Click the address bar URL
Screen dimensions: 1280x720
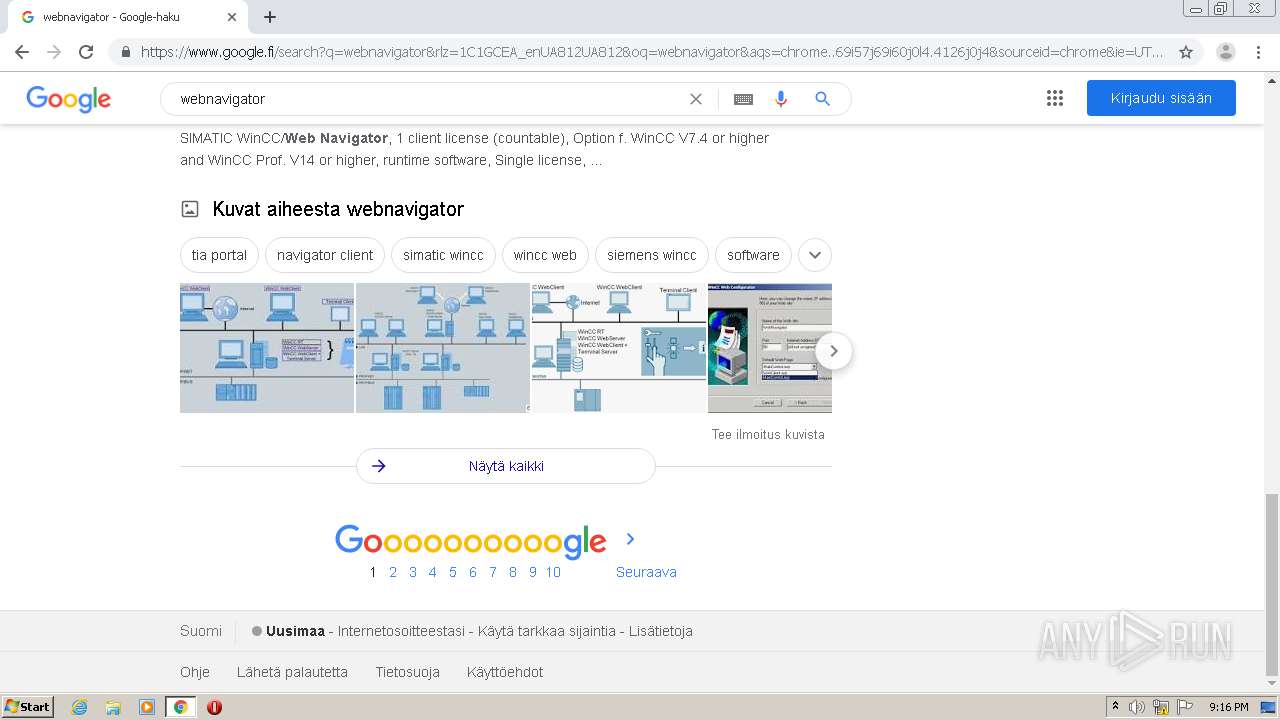652,52
